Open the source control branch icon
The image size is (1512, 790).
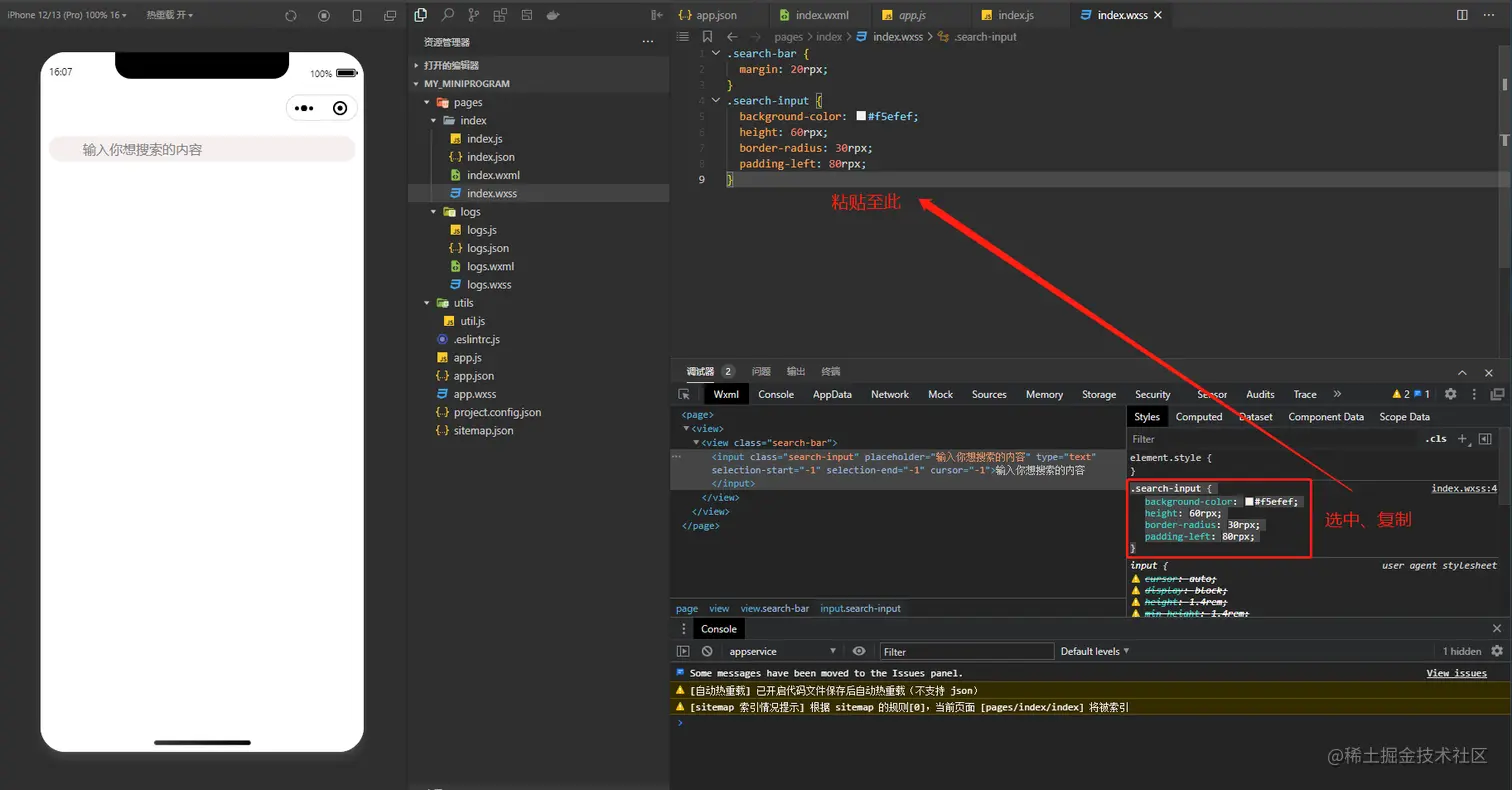[x=473, y=15]
